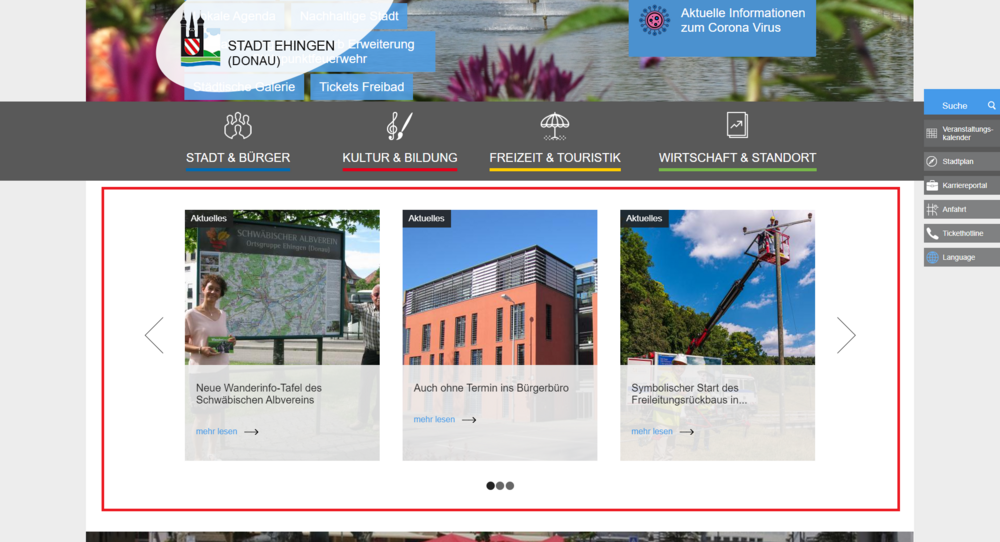The width and height of the screenshot is (1000, 542).
Task: Open Aktuelle Informationen zum Corona Virus
Action: pos(722,27)
